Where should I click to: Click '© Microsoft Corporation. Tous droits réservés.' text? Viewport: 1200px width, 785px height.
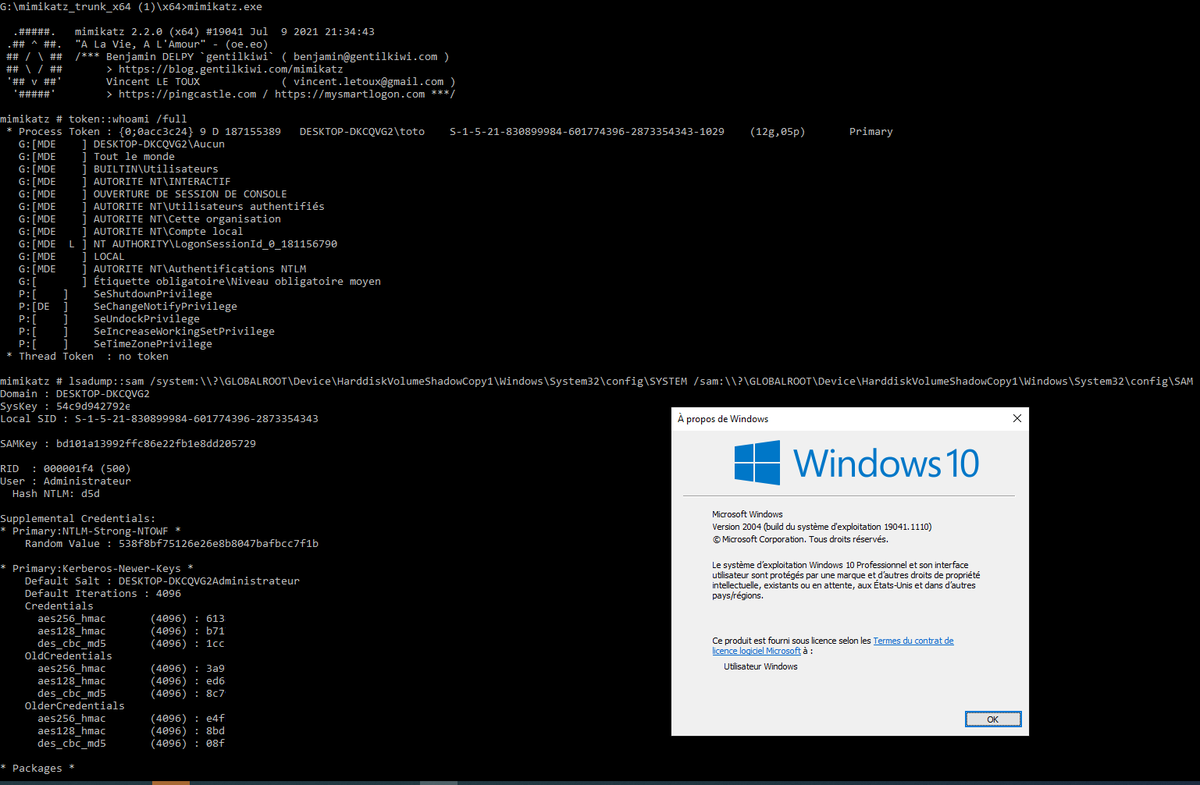click(x=800, y=539)
